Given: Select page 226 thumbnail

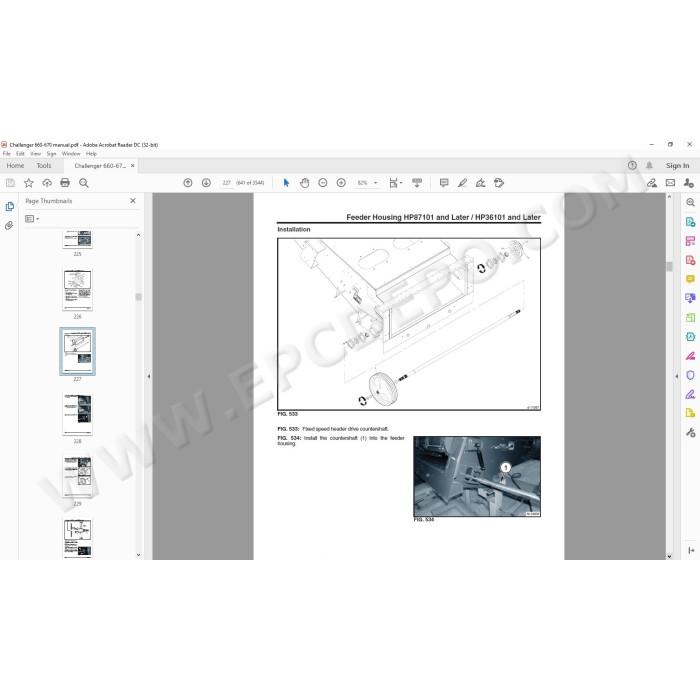Looking at the screenshot, I should point(77,290).
